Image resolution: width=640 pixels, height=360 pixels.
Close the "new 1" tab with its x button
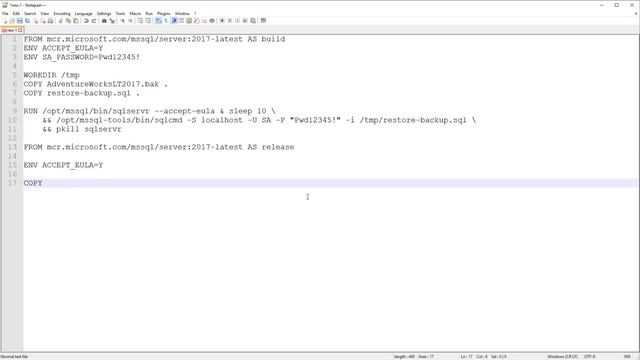[20, 30]
